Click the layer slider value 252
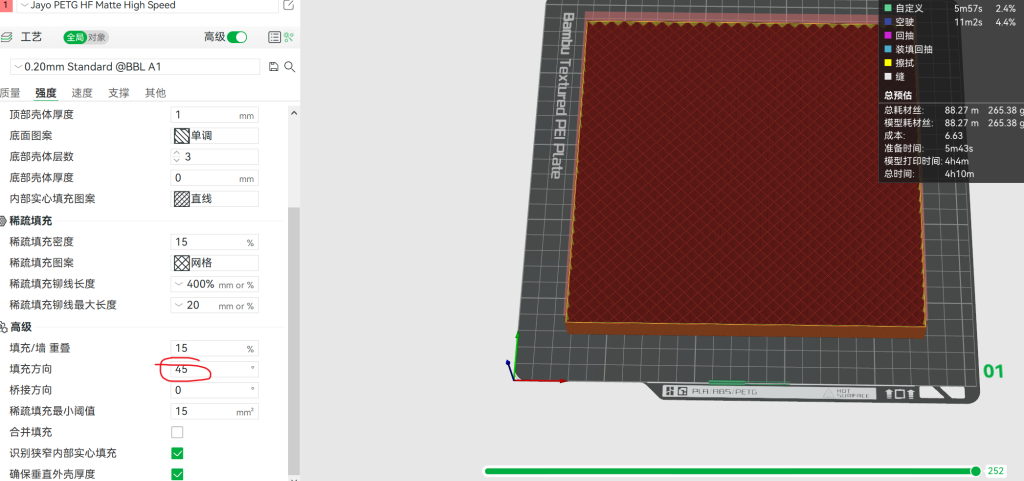Viewport: 1024px width, 481px height. click(x=996, y=471)
